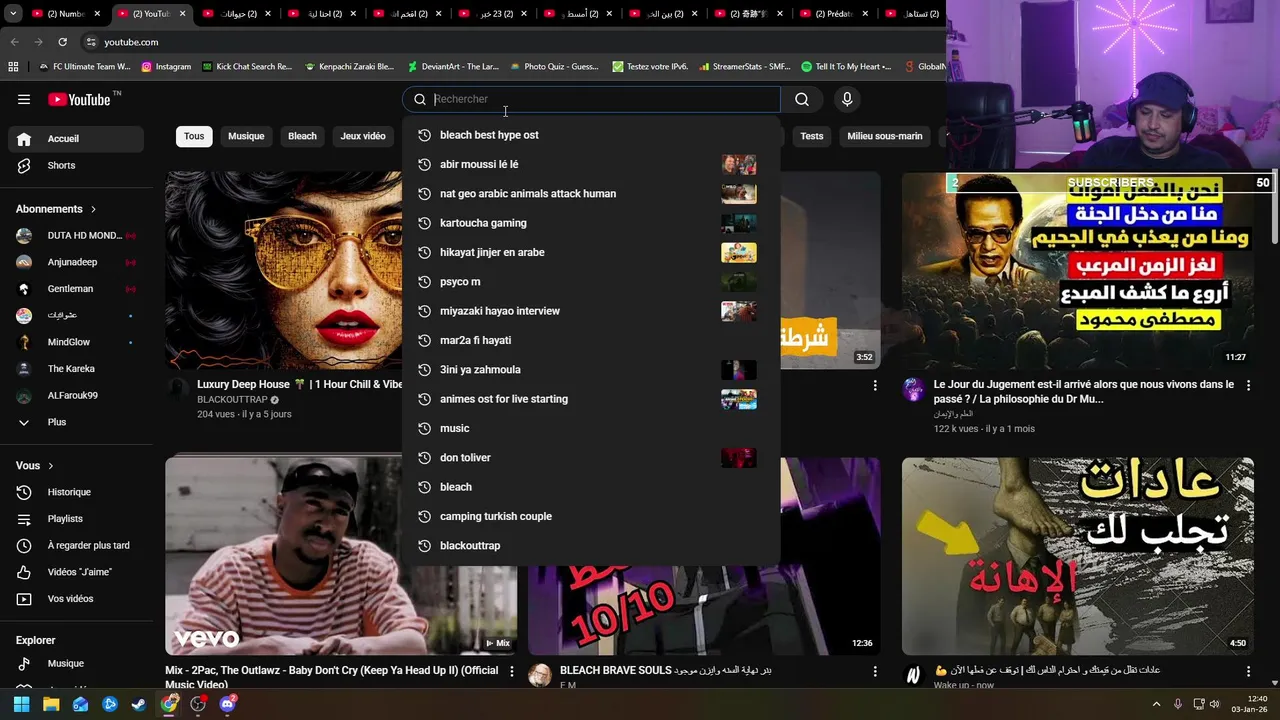Viewport: 1280px width, 720px height.
Task: Open the Windows Start menu
Action: [x=22, y=704]
